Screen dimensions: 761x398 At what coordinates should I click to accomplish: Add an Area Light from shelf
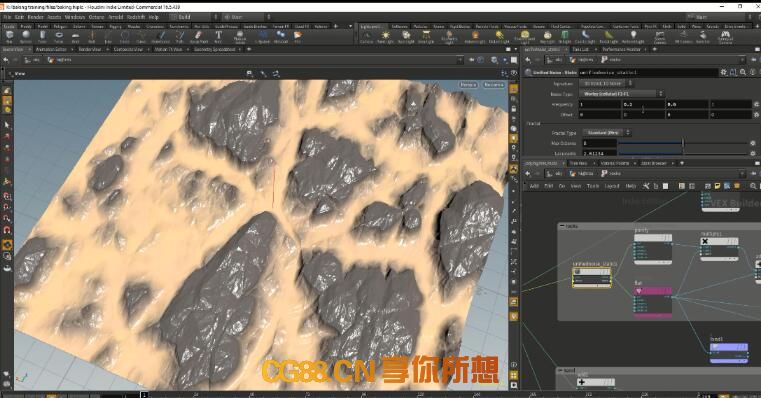[426, 36]
